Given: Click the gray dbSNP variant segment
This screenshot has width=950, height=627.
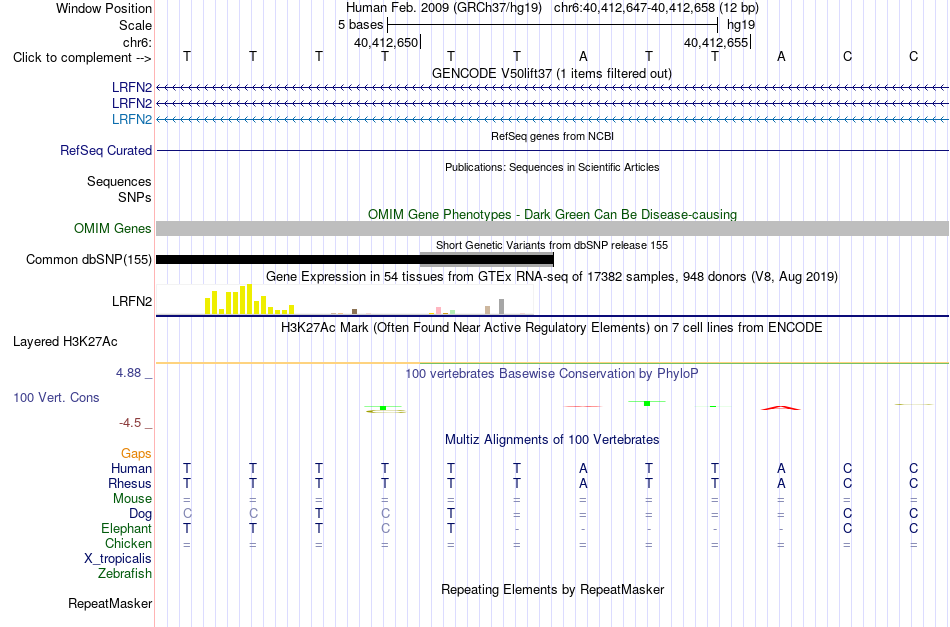Looking at the screenshot, I should (487, 259).
